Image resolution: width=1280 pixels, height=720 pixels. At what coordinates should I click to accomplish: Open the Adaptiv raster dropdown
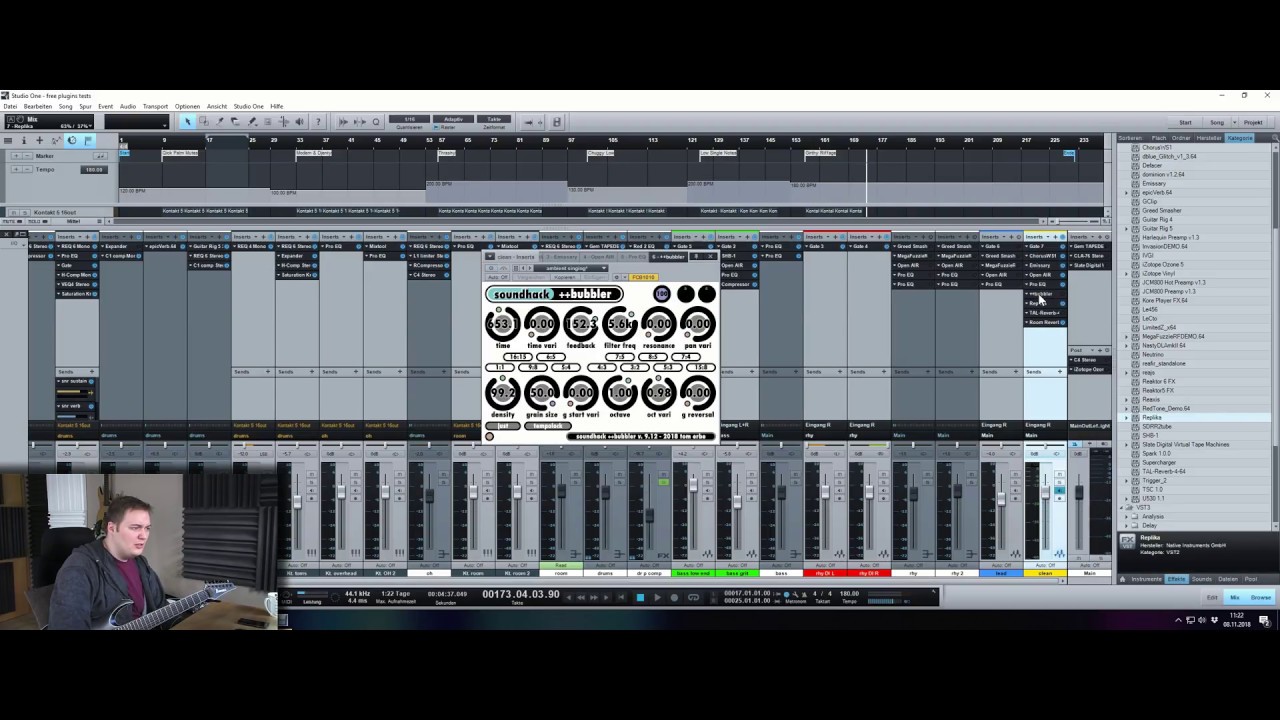pos(453,119)
